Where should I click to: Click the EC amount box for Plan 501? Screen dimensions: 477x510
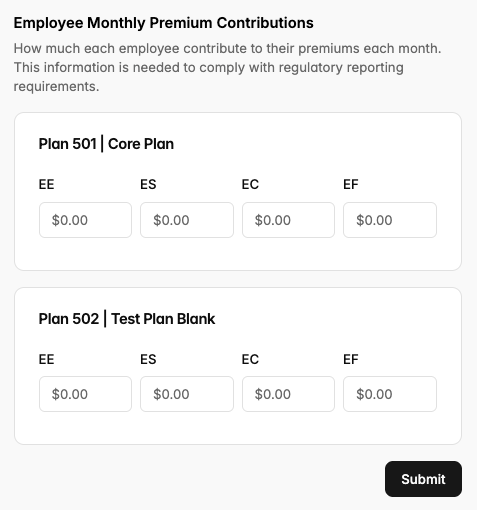(288, 220)
